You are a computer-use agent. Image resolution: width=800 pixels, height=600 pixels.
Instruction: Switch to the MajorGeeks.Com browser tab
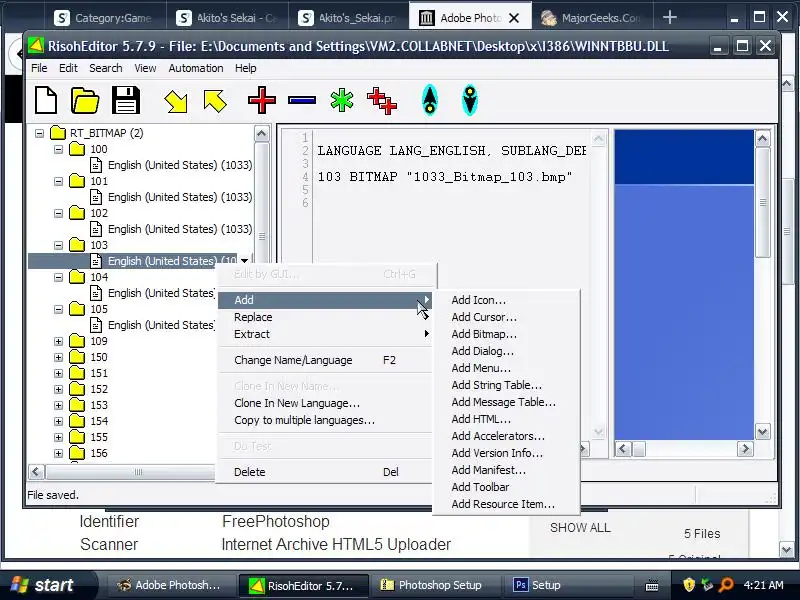click(591, 18)
